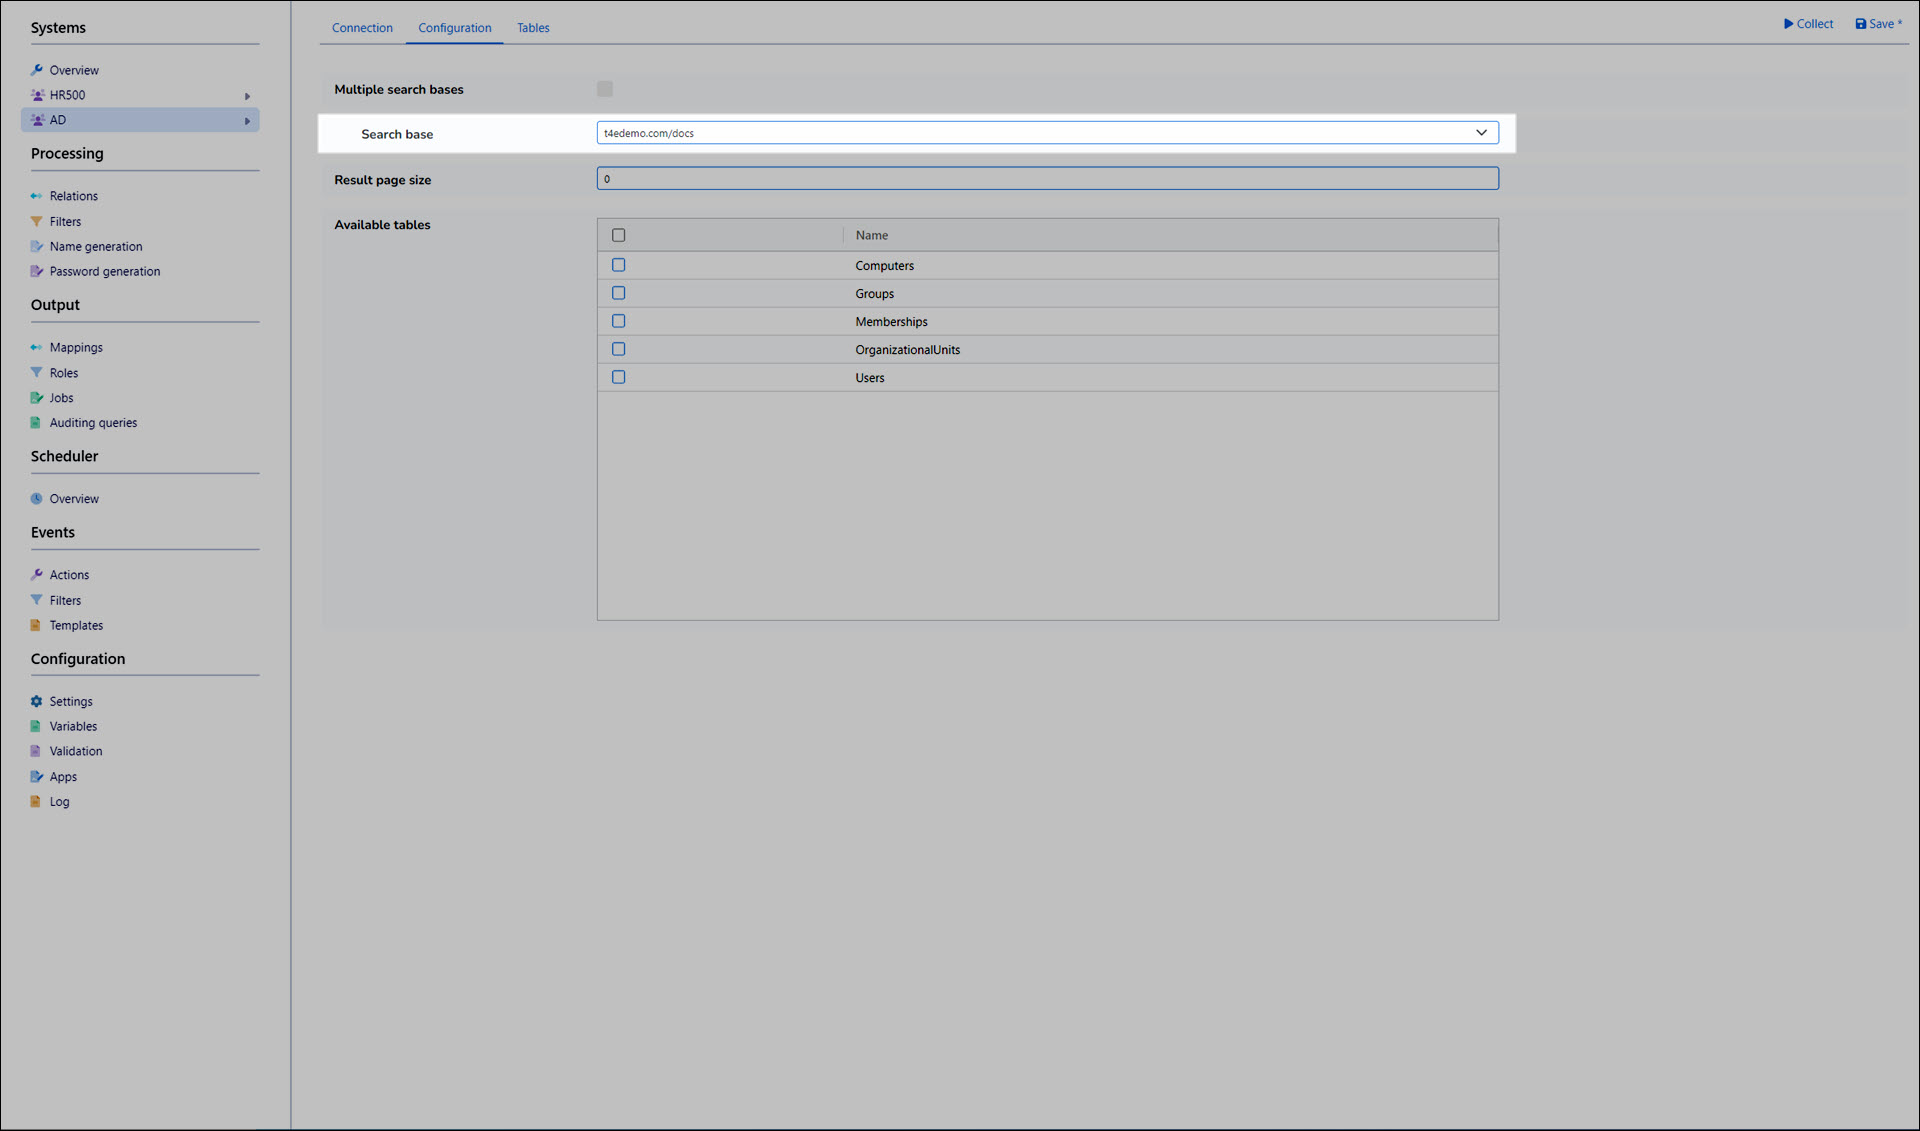Click the Collect play icon
This screenshot has width=1920, height=1131.
[1788, 24]
